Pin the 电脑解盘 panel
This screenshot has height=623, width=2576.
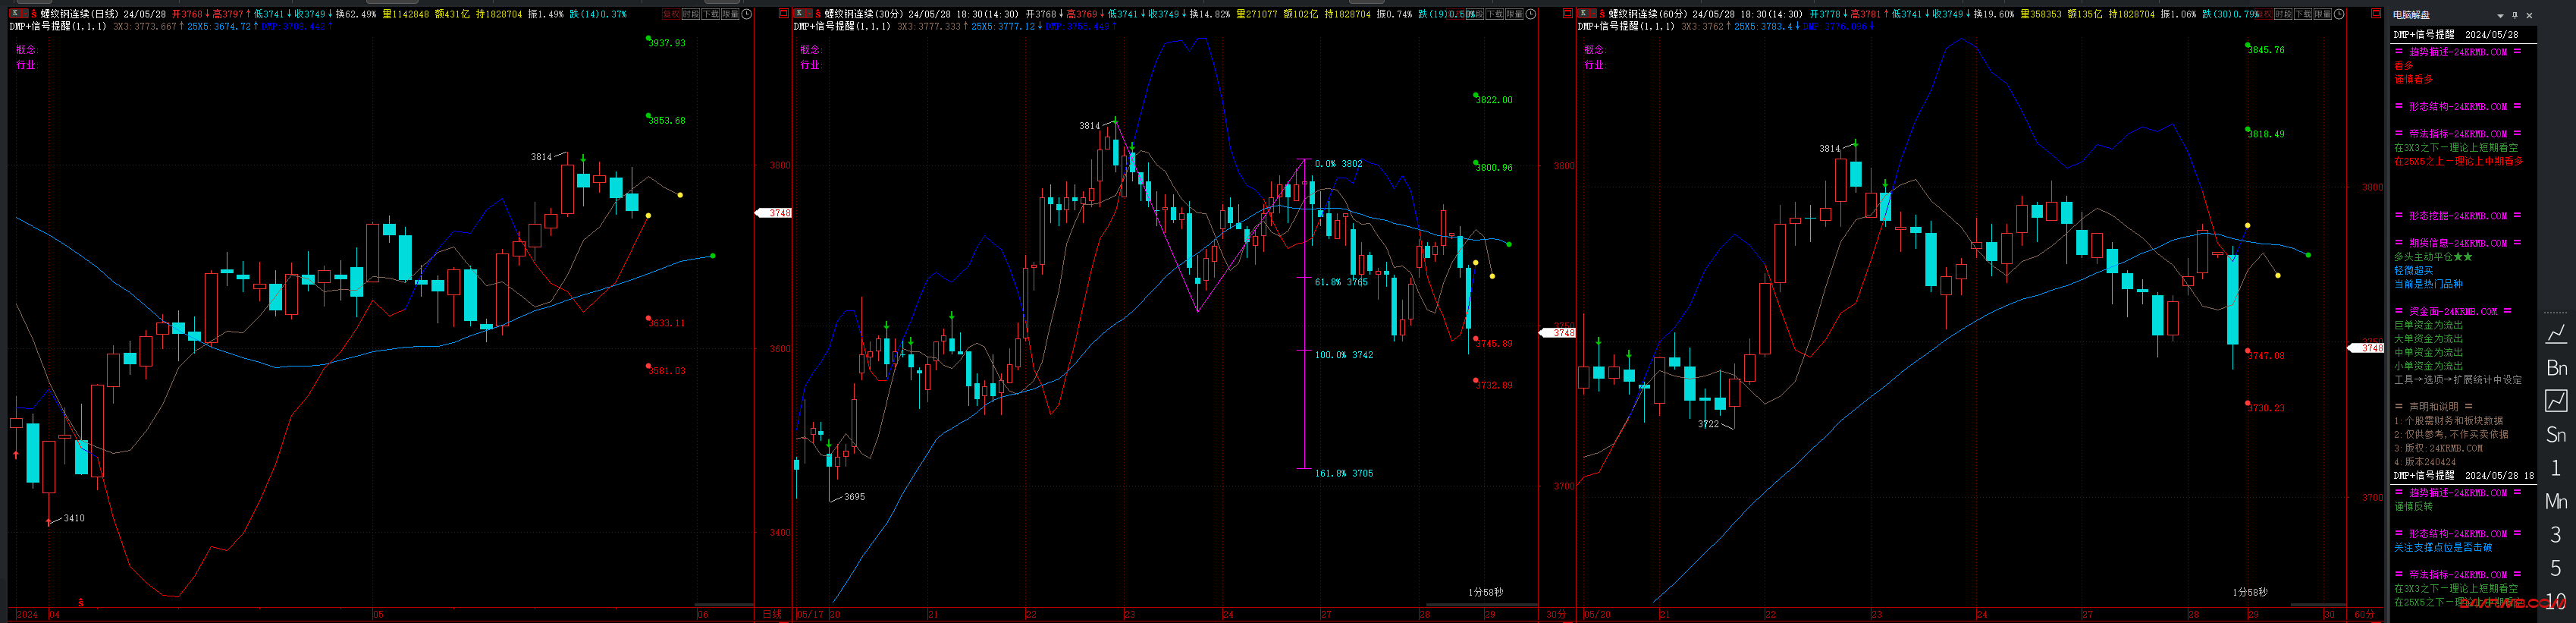click(x=2515, y=16)
